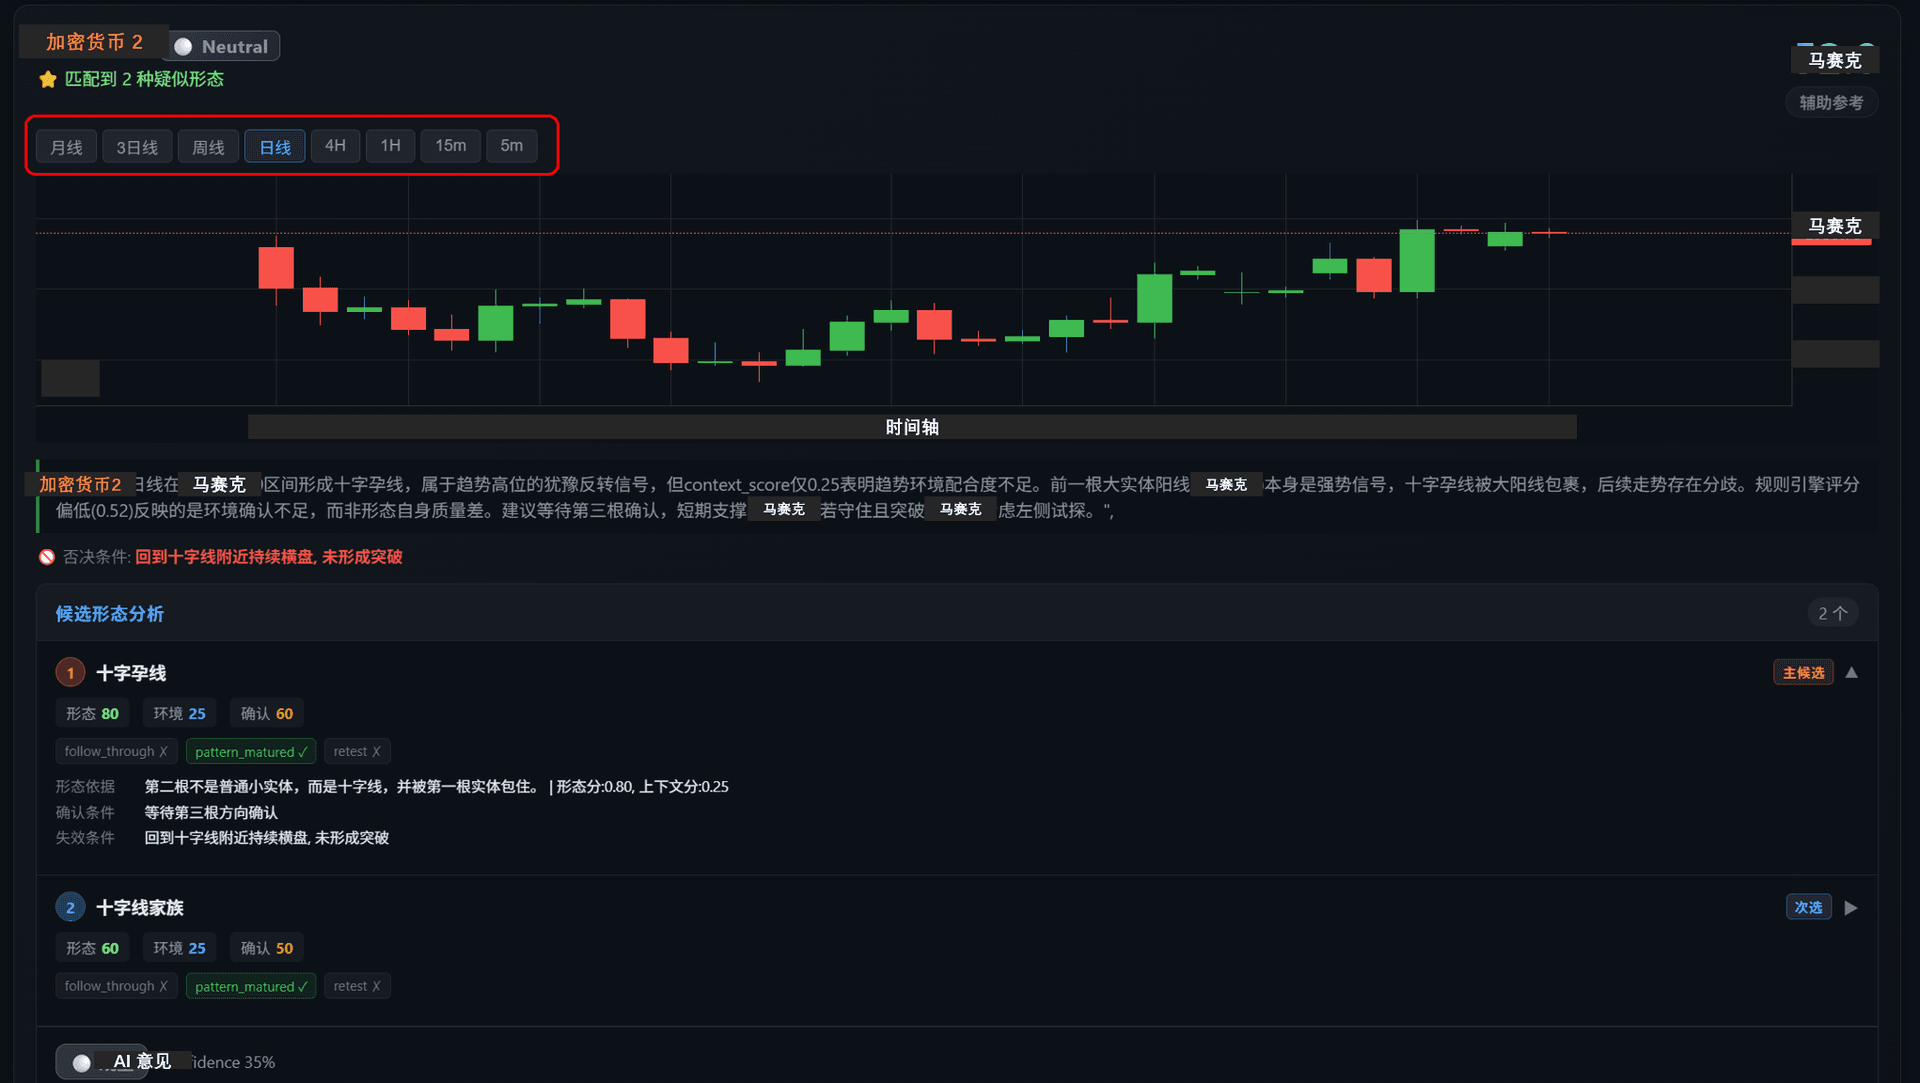1920x1083 pixels.
Task: Click the 次选 badge on 十字线家族
Action: tap(1808, 908)
